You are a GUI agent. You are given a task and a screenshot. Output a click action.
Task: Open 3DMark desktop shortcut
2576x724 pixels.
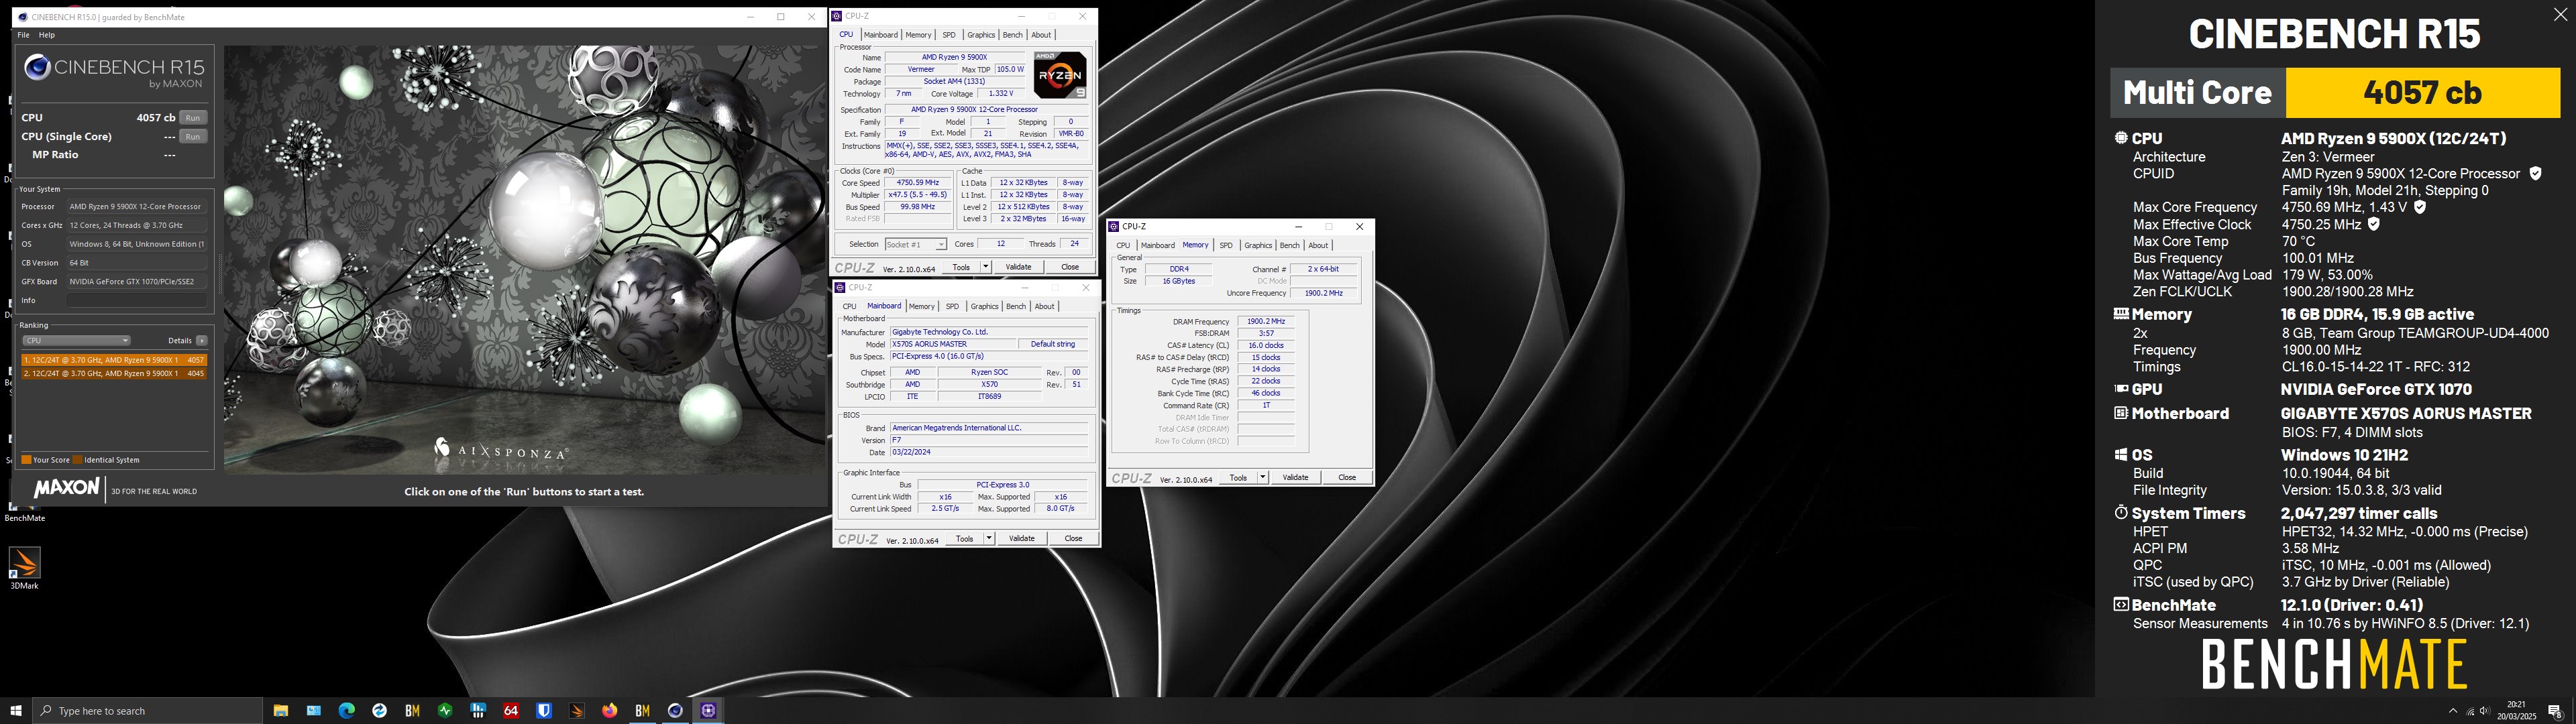24,568
